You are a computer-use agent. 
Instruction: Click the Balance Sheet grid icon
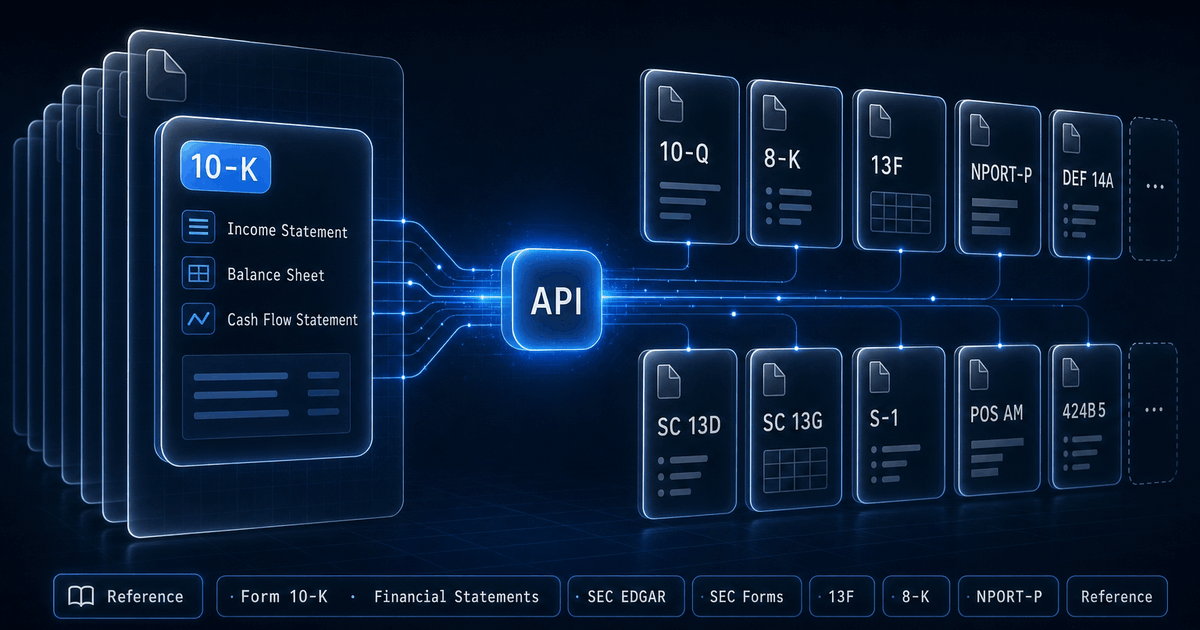point(198,273)
